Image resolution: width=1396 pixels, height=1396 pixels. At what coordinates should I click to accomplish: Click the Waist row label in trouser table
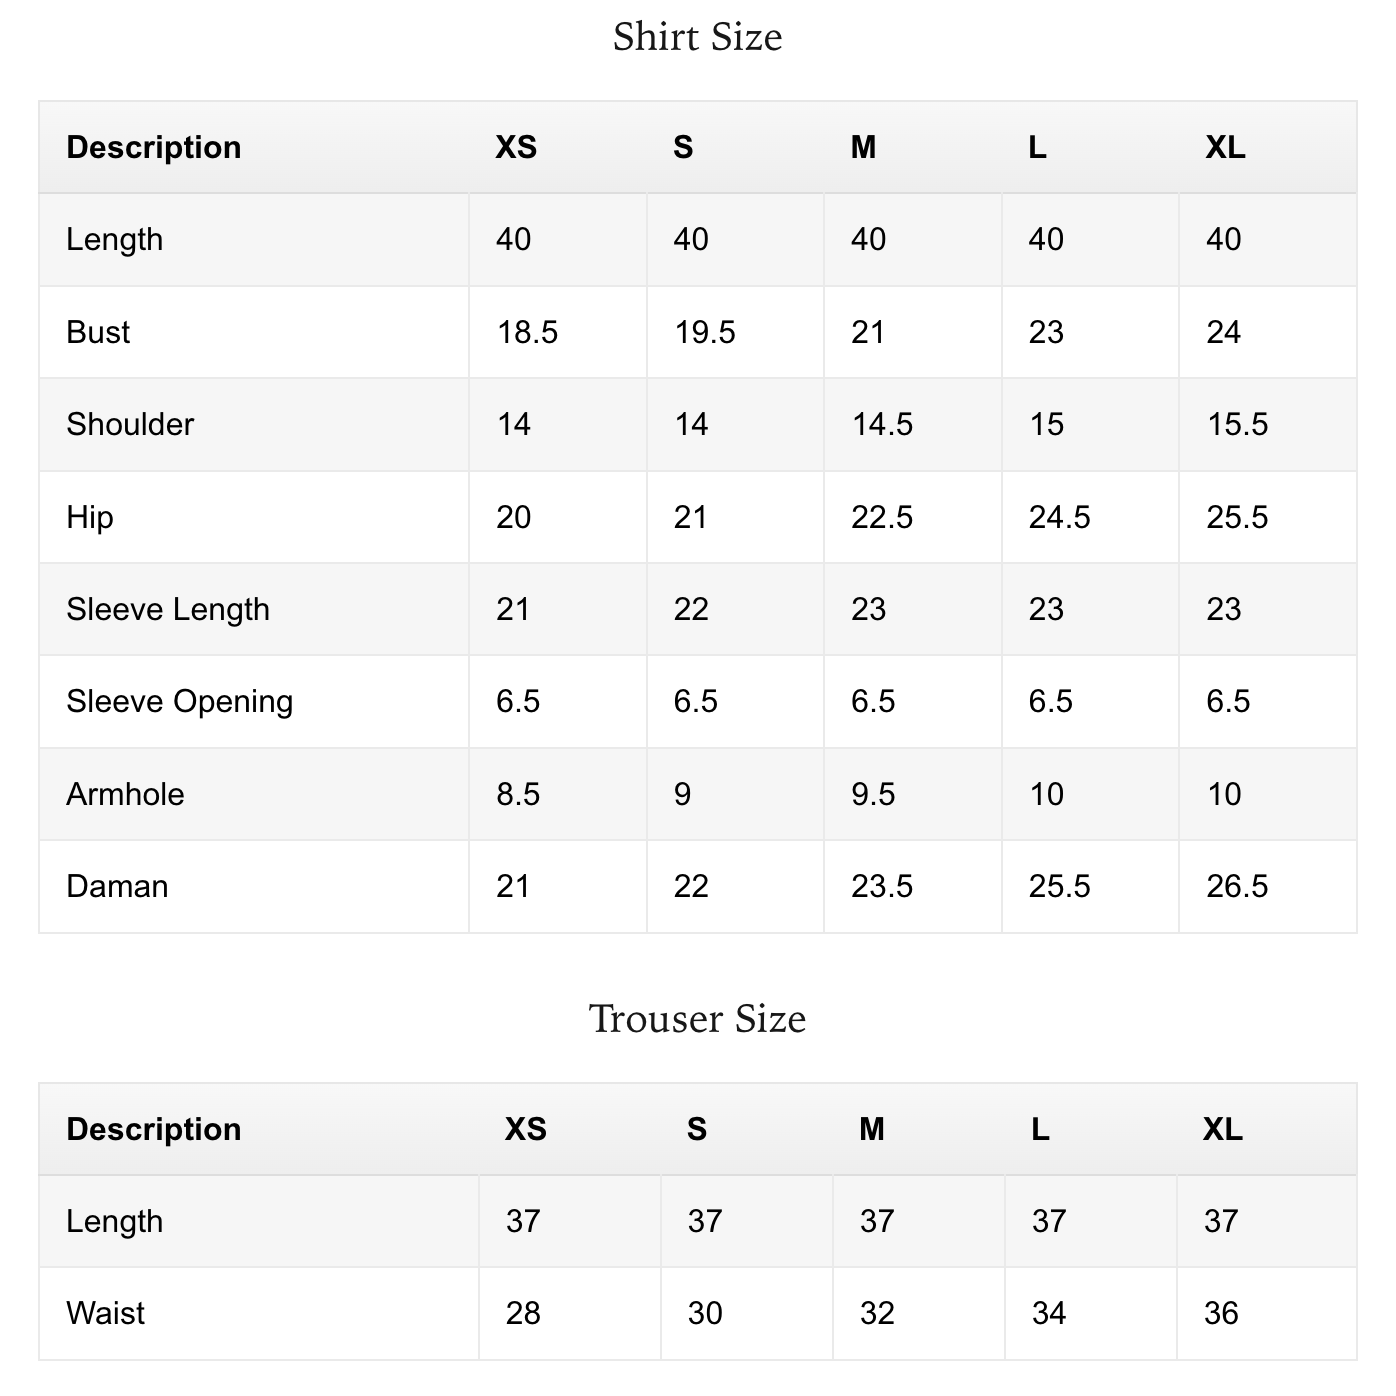coord(105,1313)
